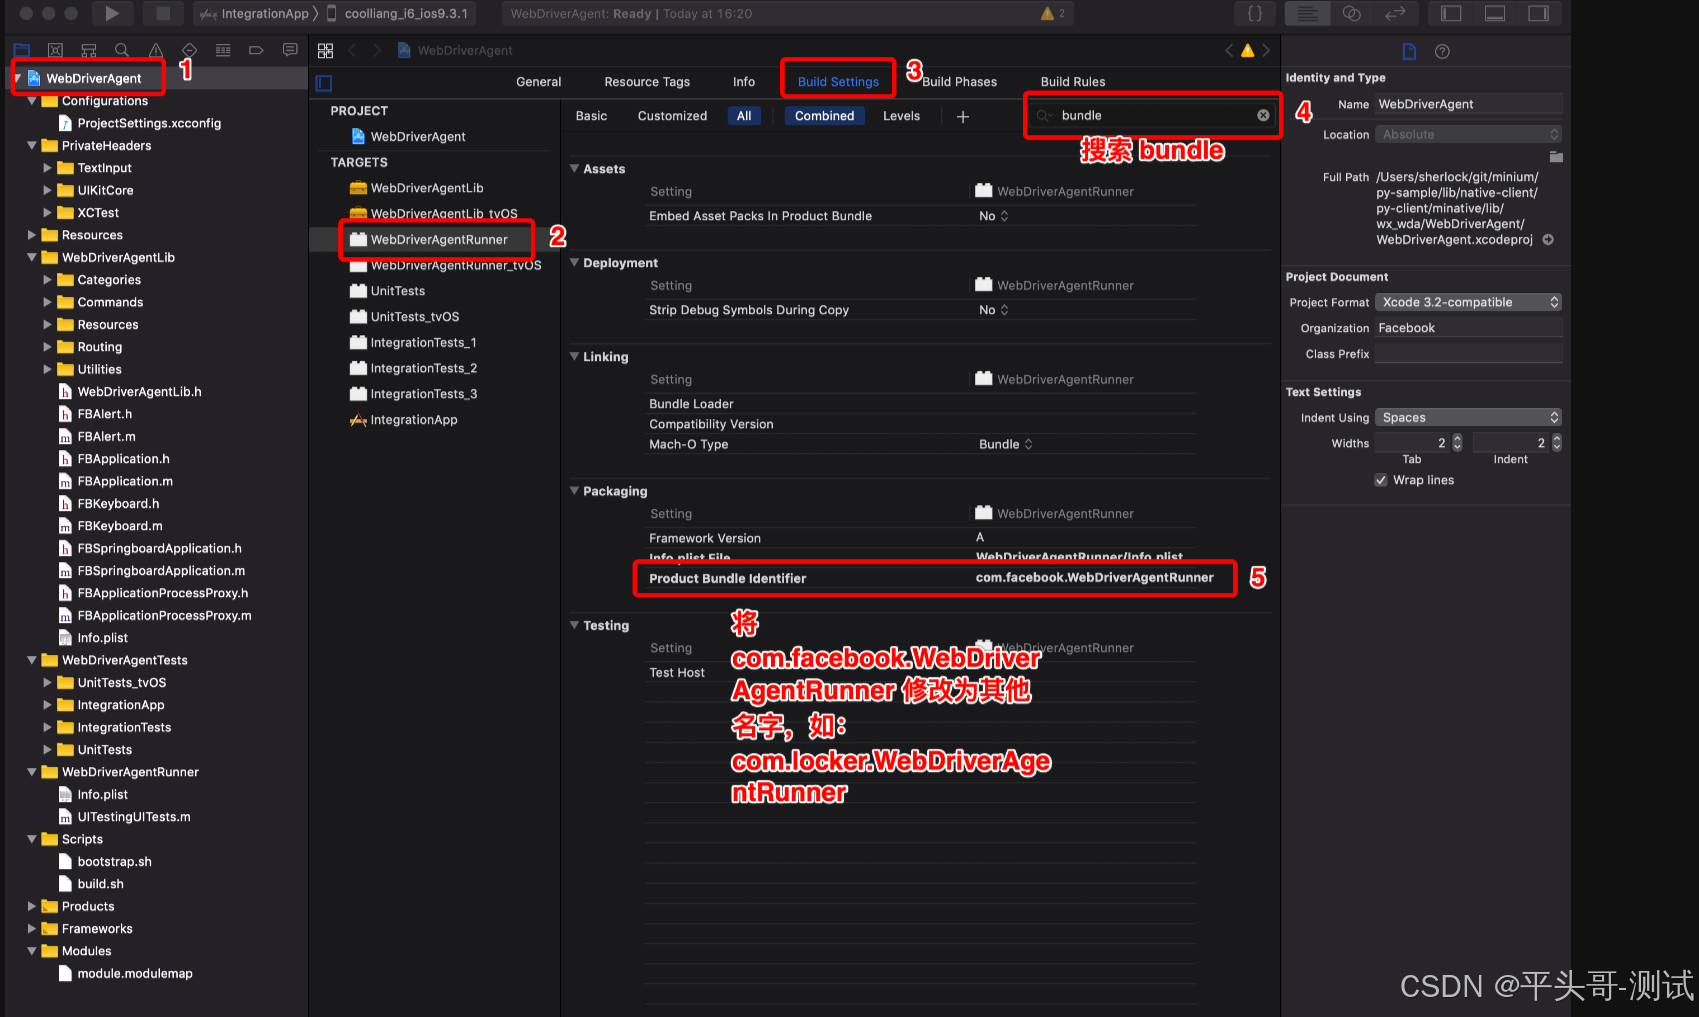The height and width of the screenshot is (1017, 1699).
Task: Open the Mach-O Type Bundle popup
Action: tap(1006, 444)
